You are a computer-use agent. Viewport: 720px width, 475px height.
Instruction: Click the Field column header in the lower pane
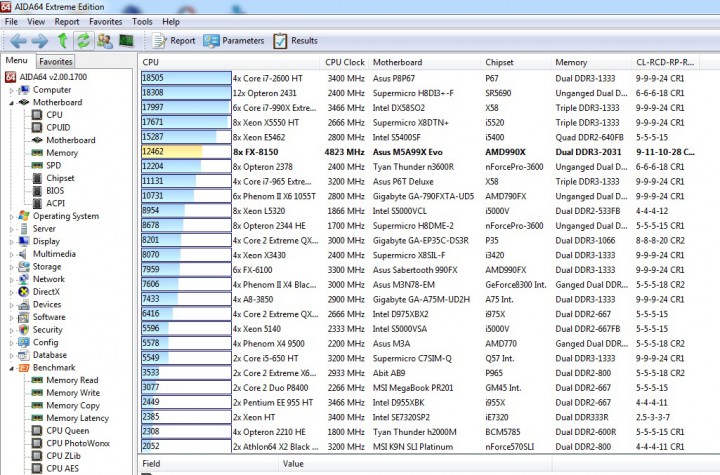[x=208, y=464]
